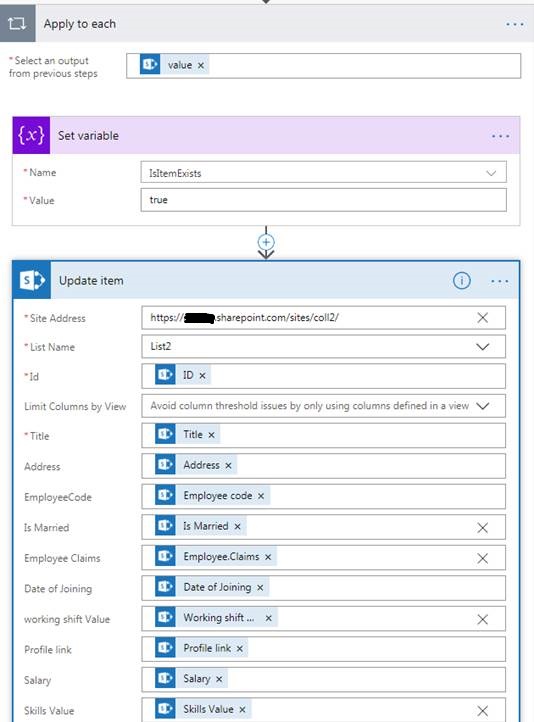Click inside the Date of Joining field
534x722 pixels.
point(323,588)
